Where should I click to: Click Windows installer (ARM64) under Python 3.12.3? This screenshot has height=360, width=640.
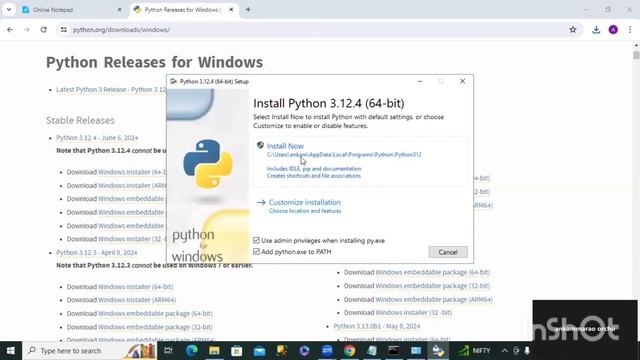137,300
